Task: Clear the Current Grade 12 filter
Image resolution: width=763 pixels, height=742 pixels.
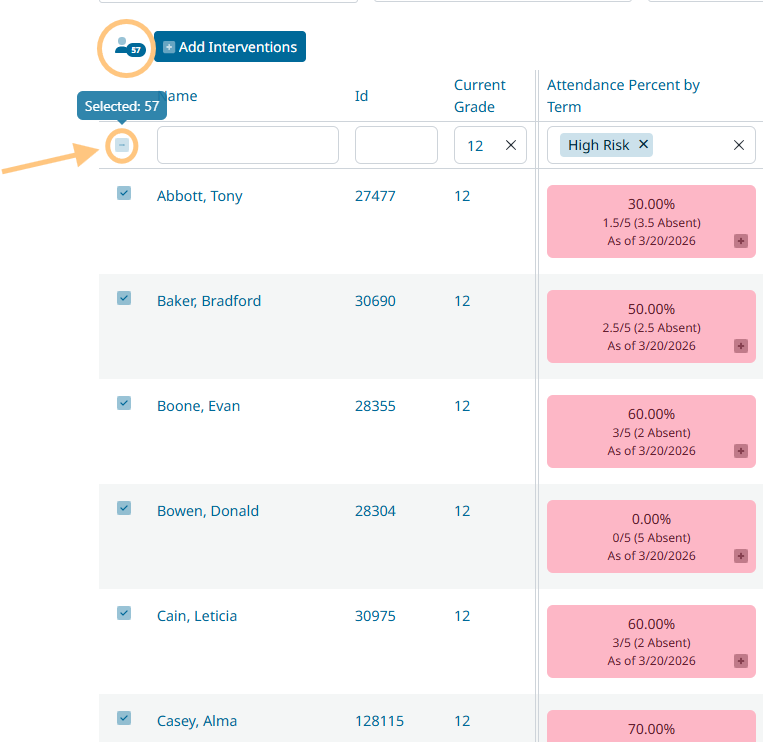Action: [511, 145]
